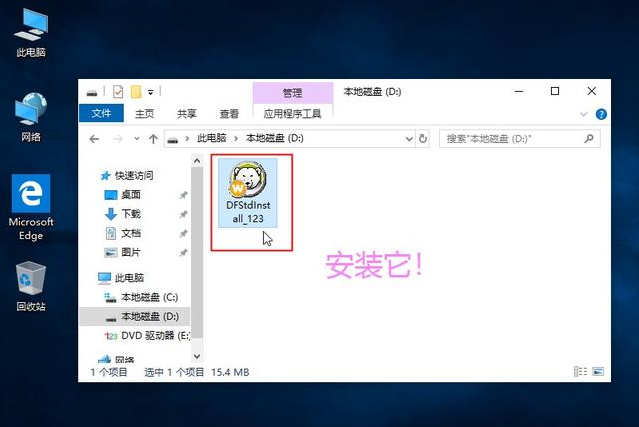Select the DFStdInstall_123 installer file
The width and height of the screenshot is (639, 427).
248,193
